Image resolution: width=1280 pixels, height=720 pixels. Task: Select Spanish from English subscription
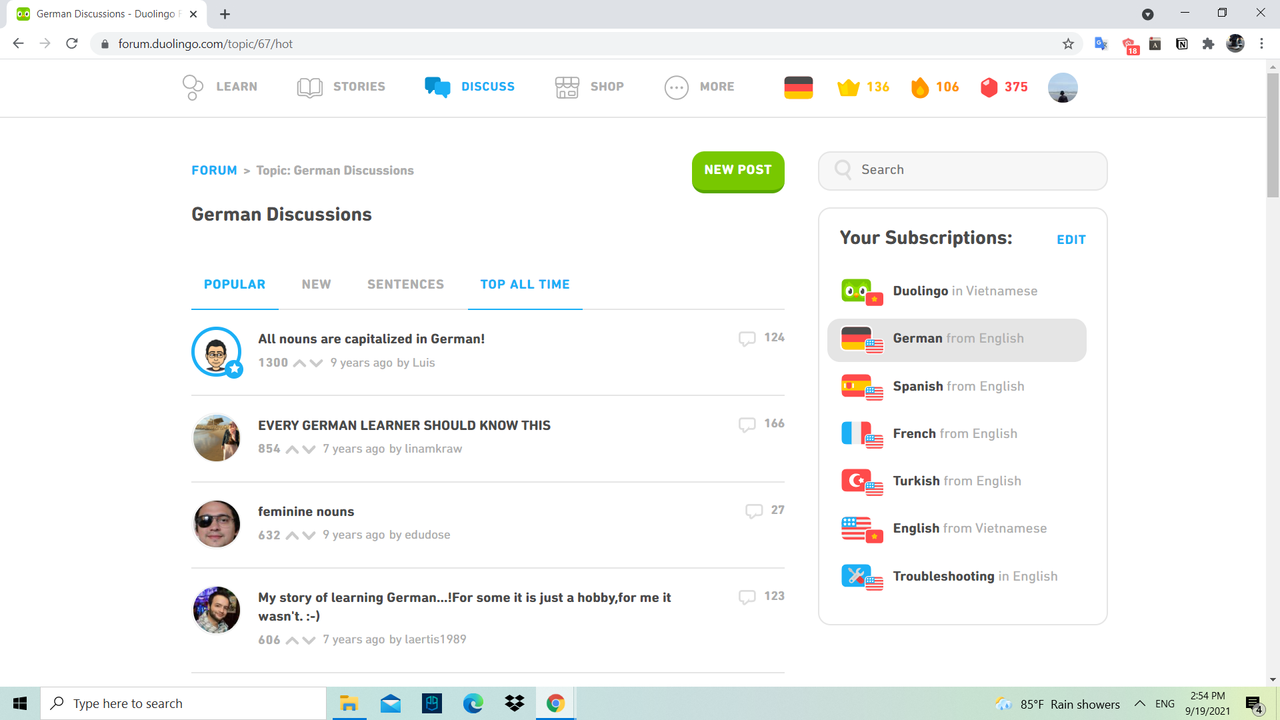click(x=957, y=386)
